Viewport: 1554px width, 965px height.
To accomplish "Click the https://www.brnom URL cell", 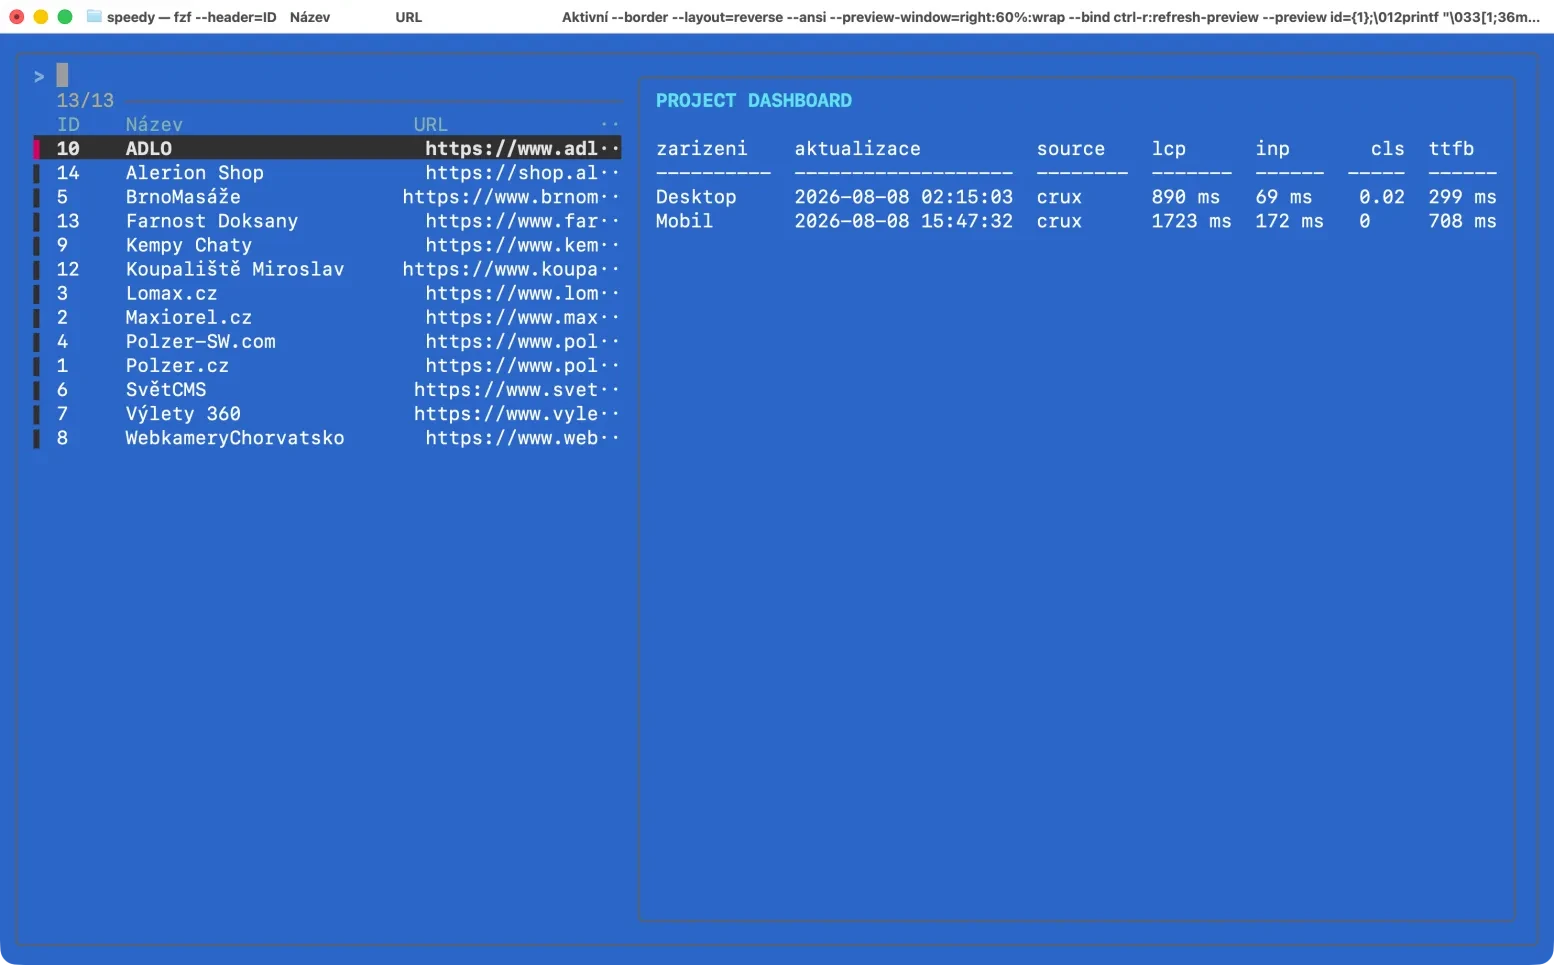I will point(510,197).
